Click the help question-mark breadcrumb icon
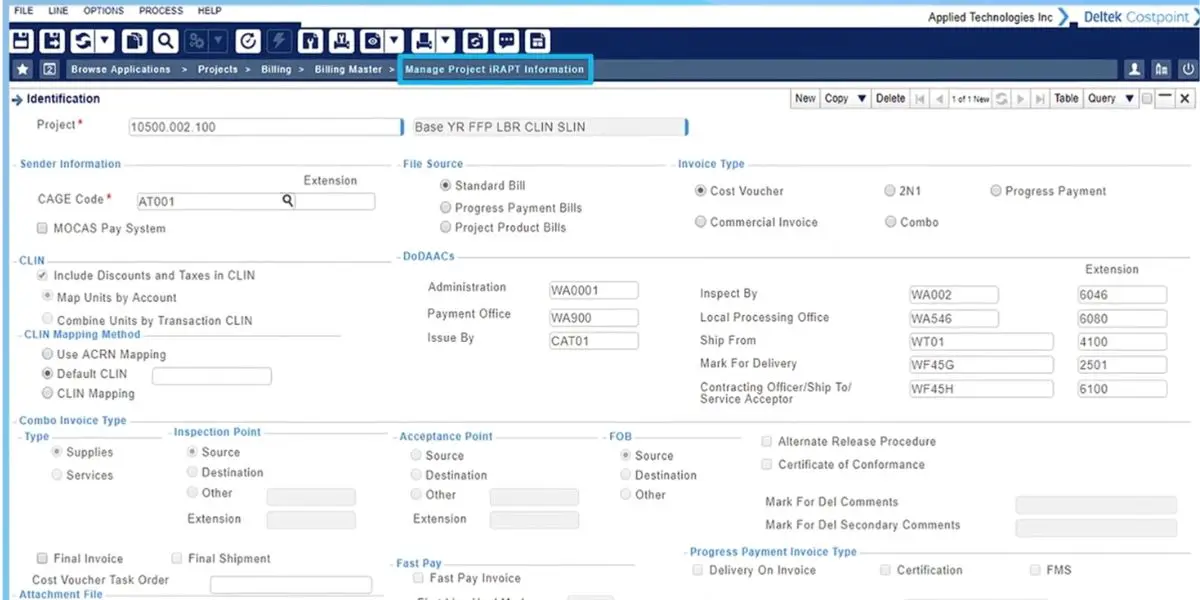Viewport: 1200px width, 600px height. (x=49, y=69)
